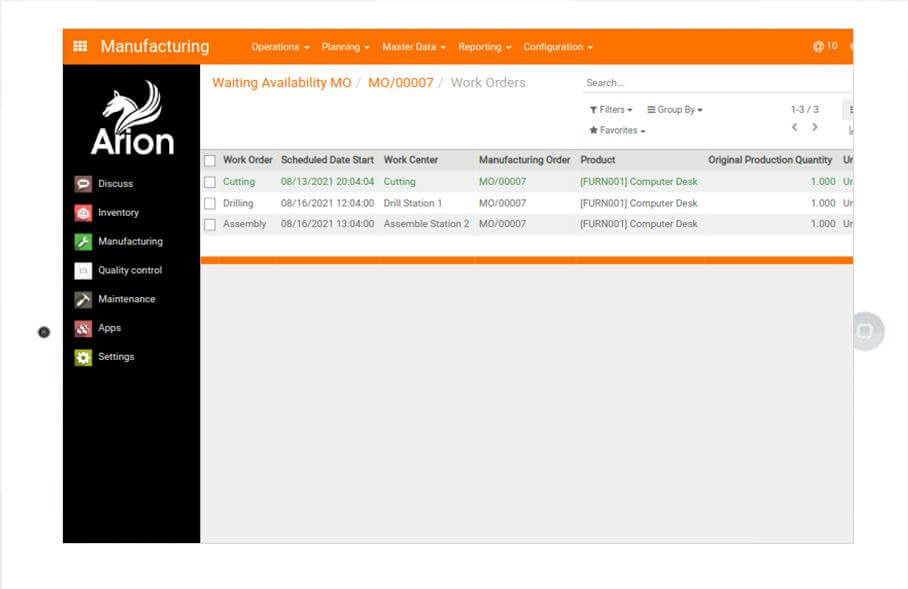This screenshot has width=908, height=589.
Task: Click into the Search field
Action: point(717,83)
